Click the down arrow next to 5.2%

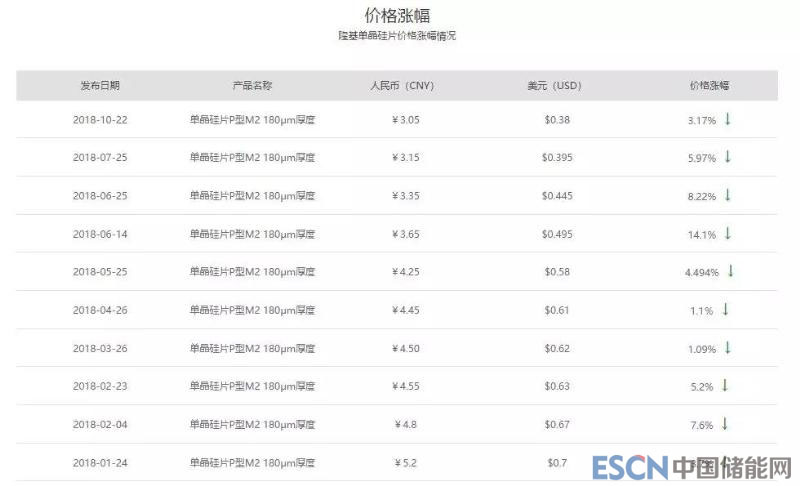tap(725, 385)
